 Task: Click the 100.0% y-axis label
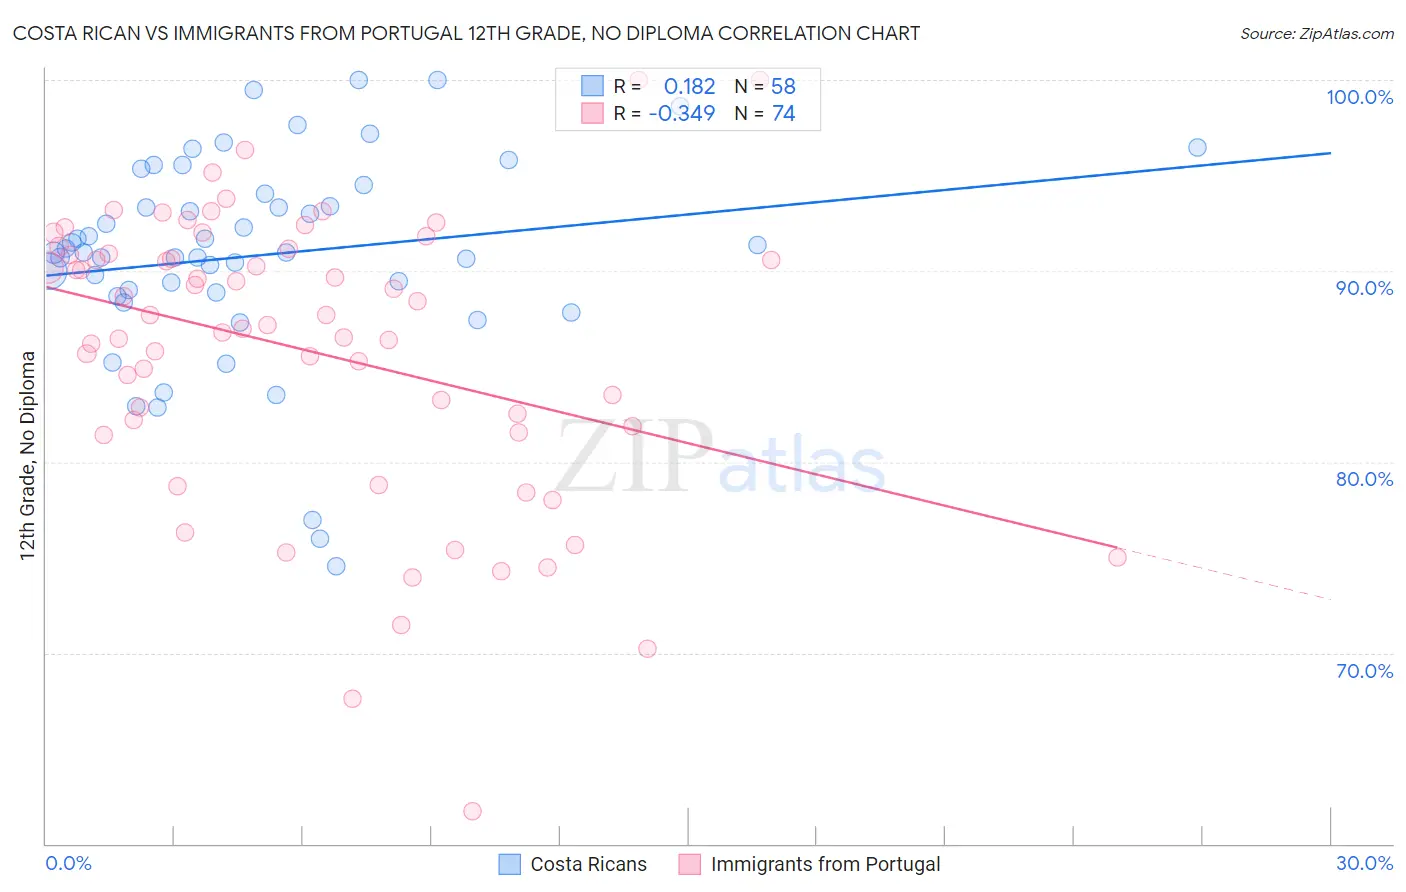[1360, 97]
